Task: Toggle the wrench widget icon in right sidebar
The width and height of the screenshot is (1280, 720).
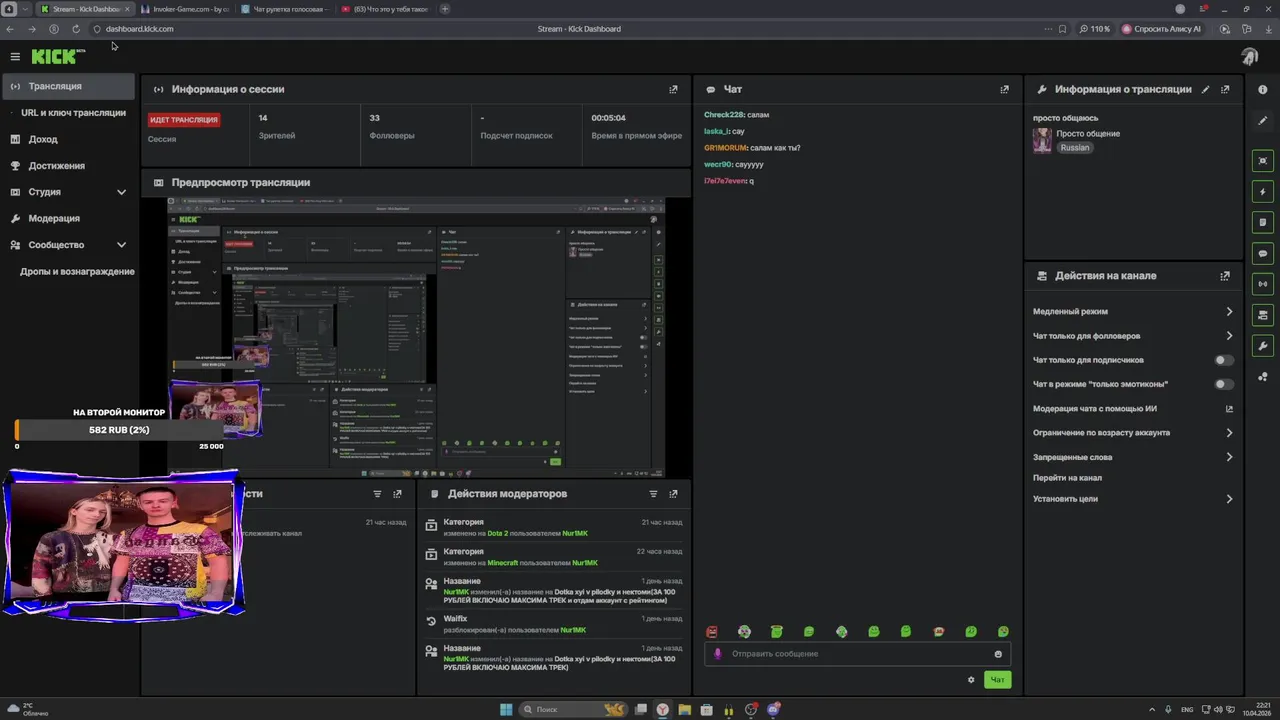Action: pos(1263,346)
